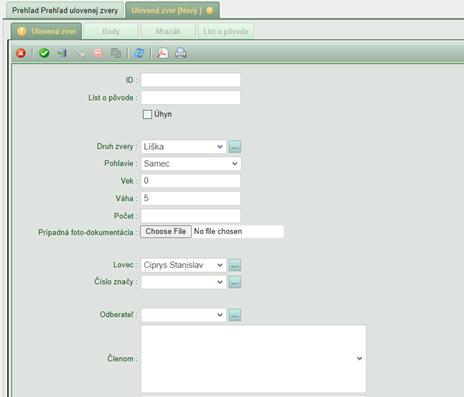
Task: Click the greyed-out edit wand icon
Action: [x=80, y=53]
